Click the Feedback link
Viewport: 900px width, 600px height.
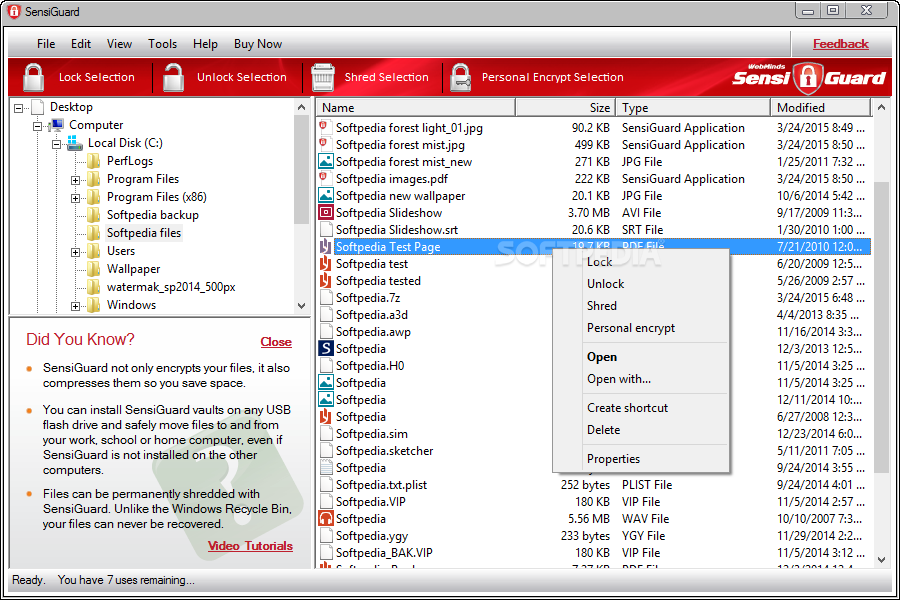840,44
